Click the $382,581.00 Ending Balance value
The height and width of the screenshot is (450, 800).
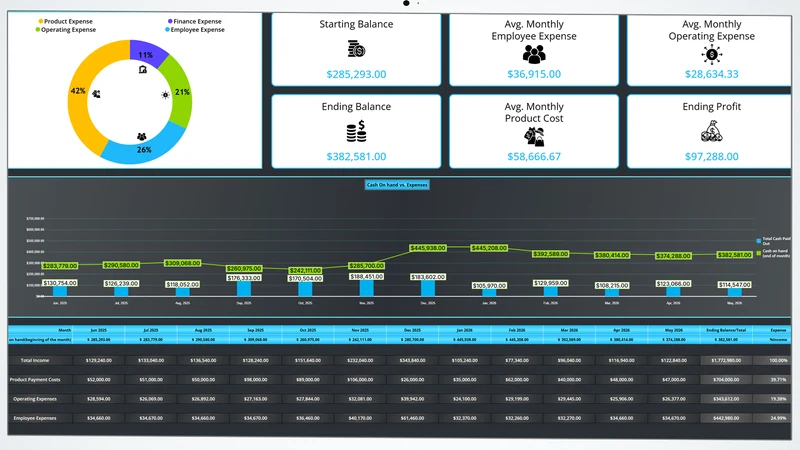[x=356, y=157]
